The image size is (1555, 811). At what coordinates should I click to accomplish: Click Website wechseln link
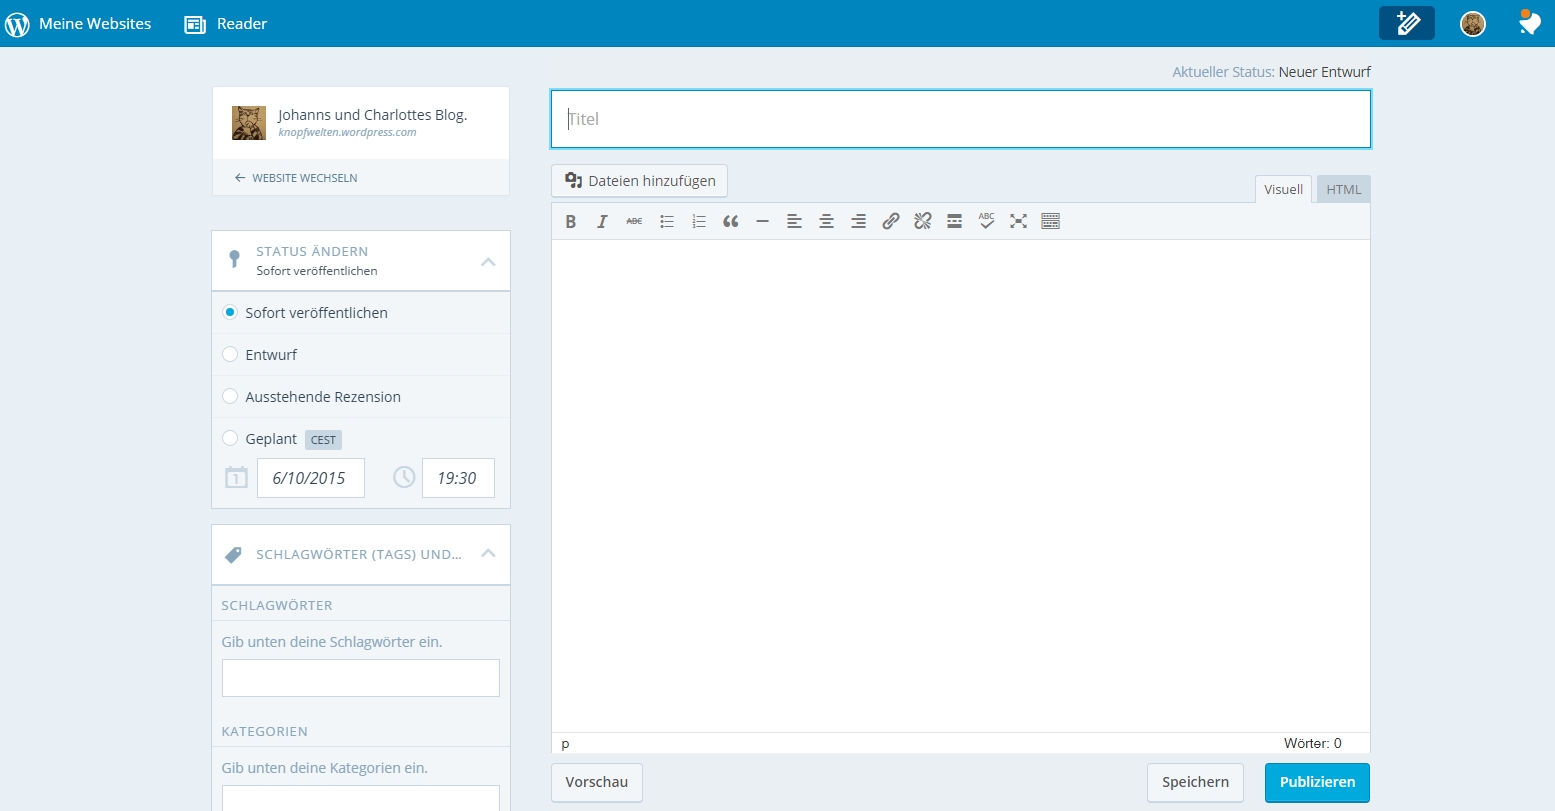[296, 178]
